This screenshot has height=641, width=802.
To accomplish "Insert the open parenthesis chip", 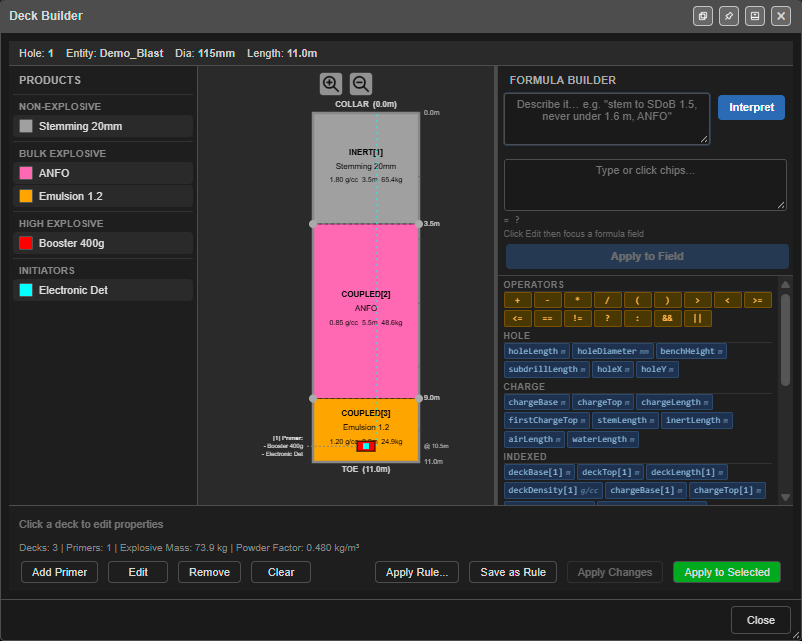I will tap(637, 300).
